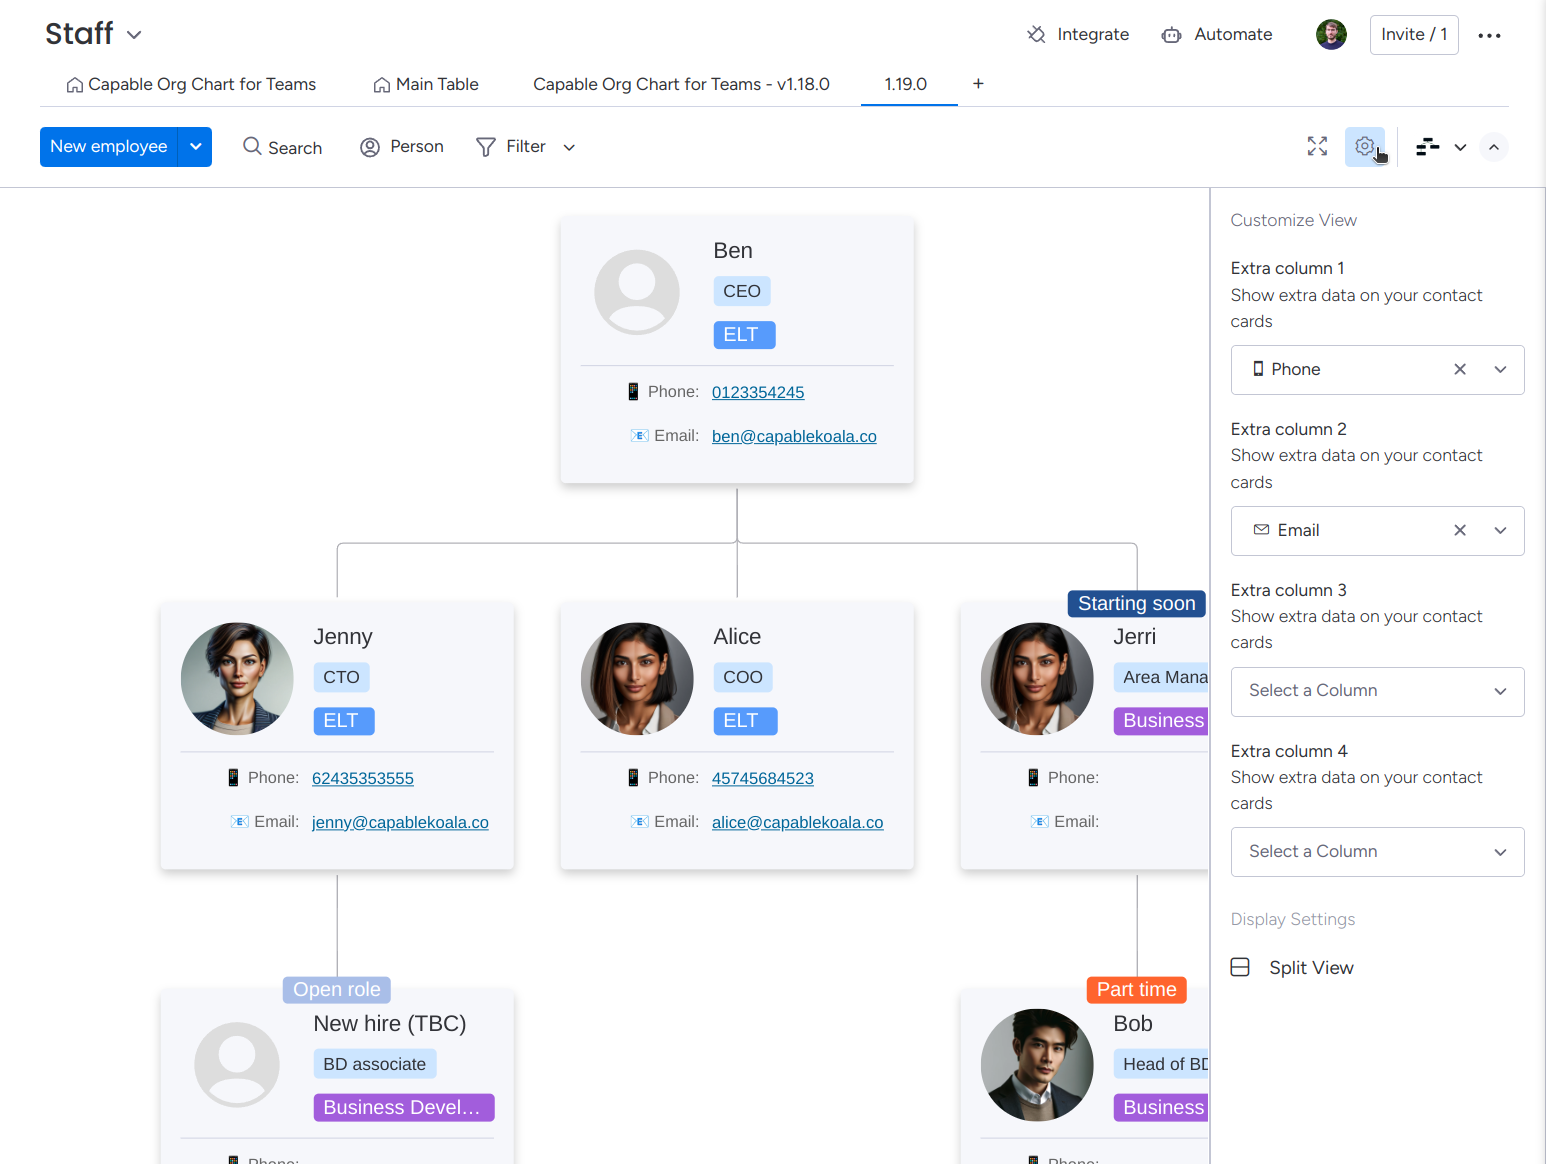
Task: Click the BD associate label
Action: (375, 1064)
